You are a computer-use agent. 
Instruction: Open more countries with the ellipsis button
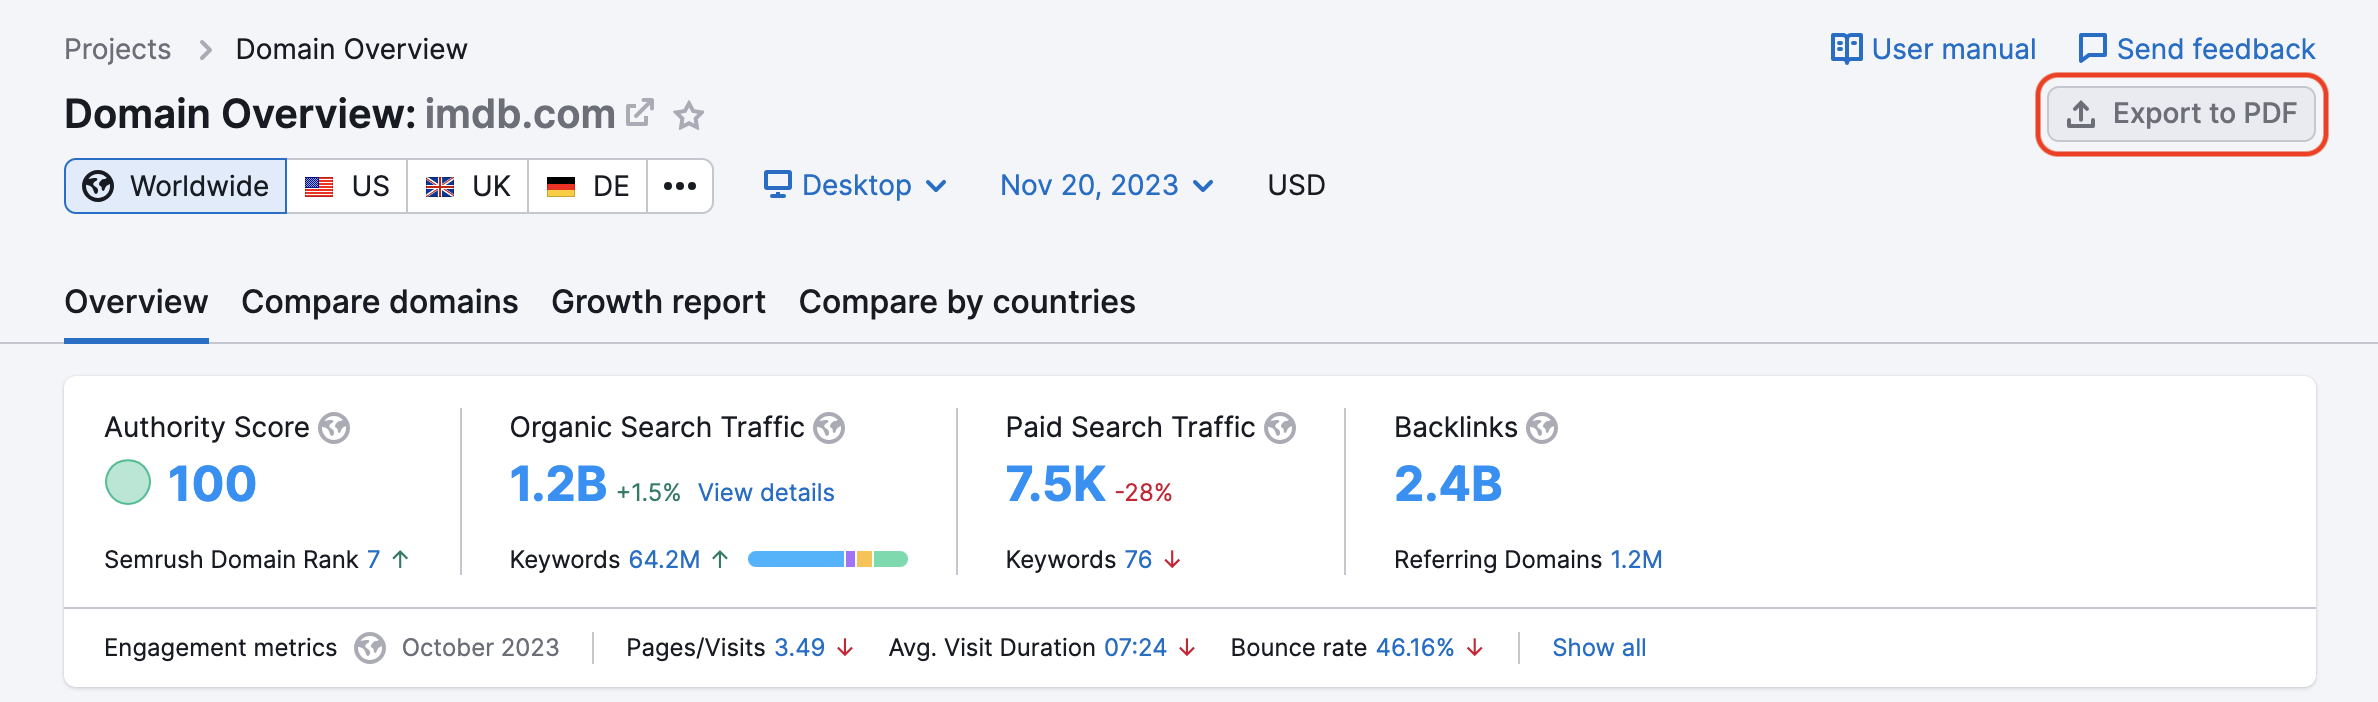(x=680, y=186)
